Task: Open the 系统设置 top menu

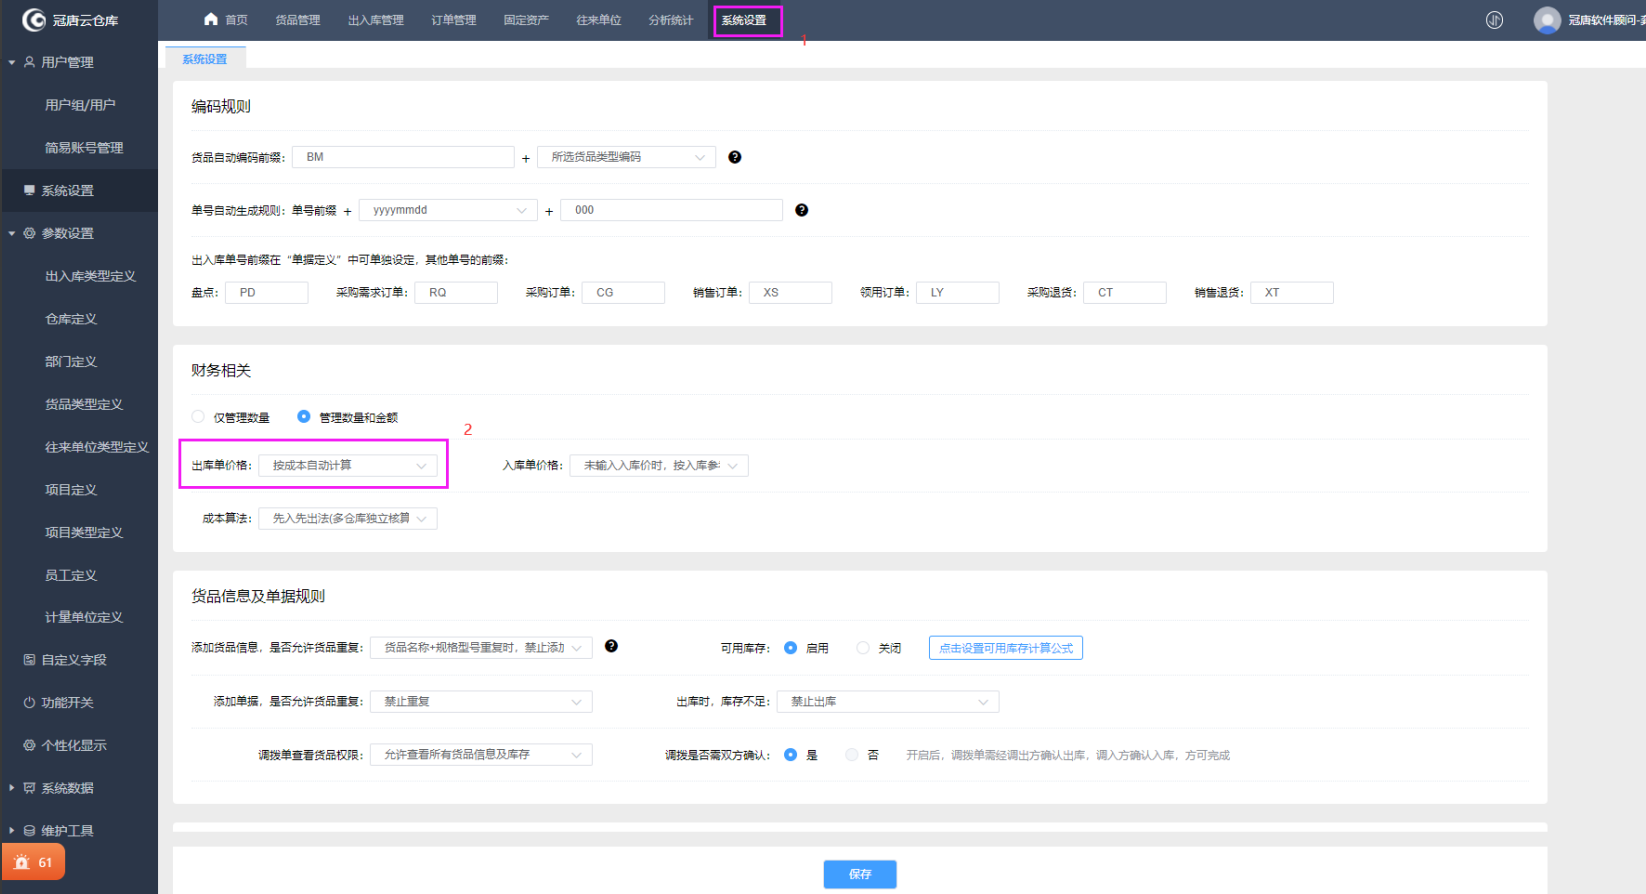Action: (x=744, y=20)
